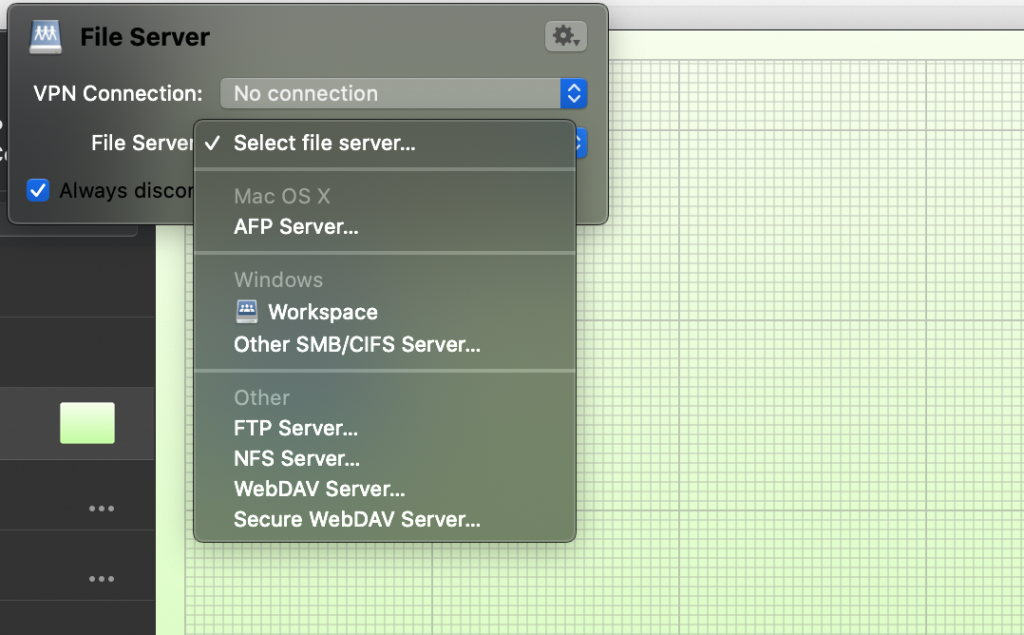Click the green gradient thumbnail in sidebar

(88, 423)
